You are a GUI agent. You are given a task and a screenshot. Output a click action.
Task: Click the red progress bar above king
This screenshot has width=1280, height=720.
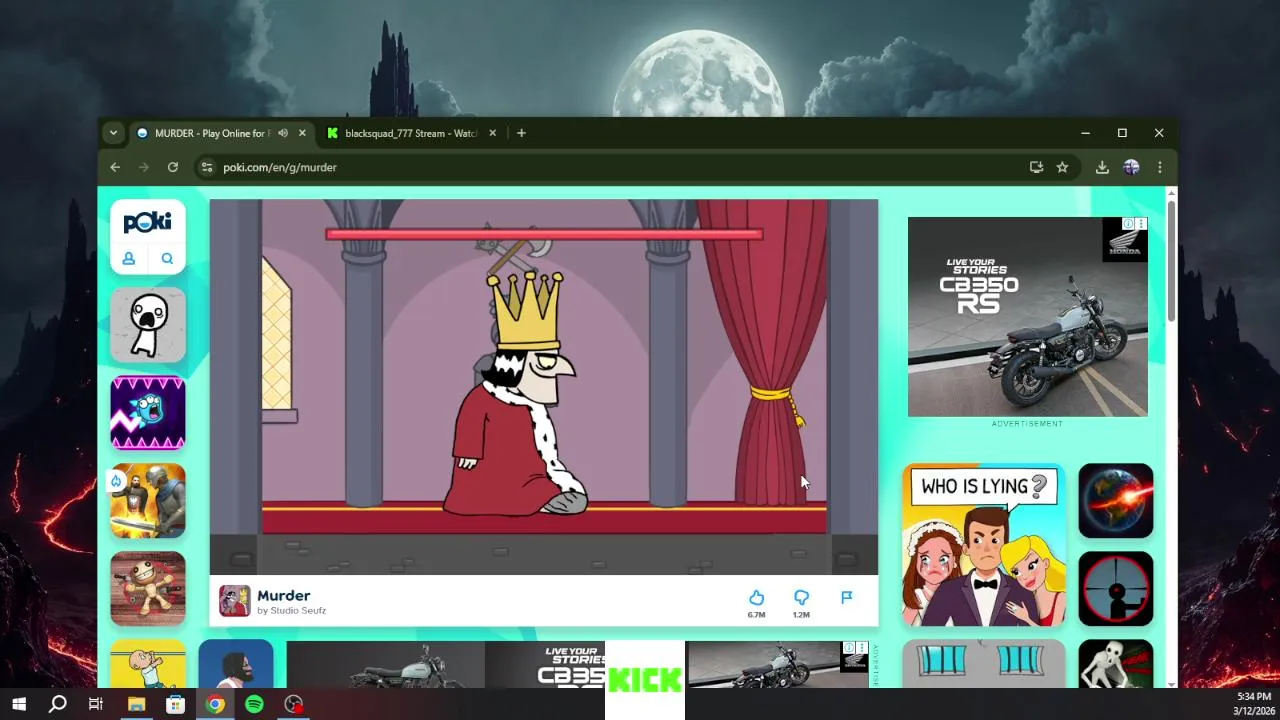point(544,234)
